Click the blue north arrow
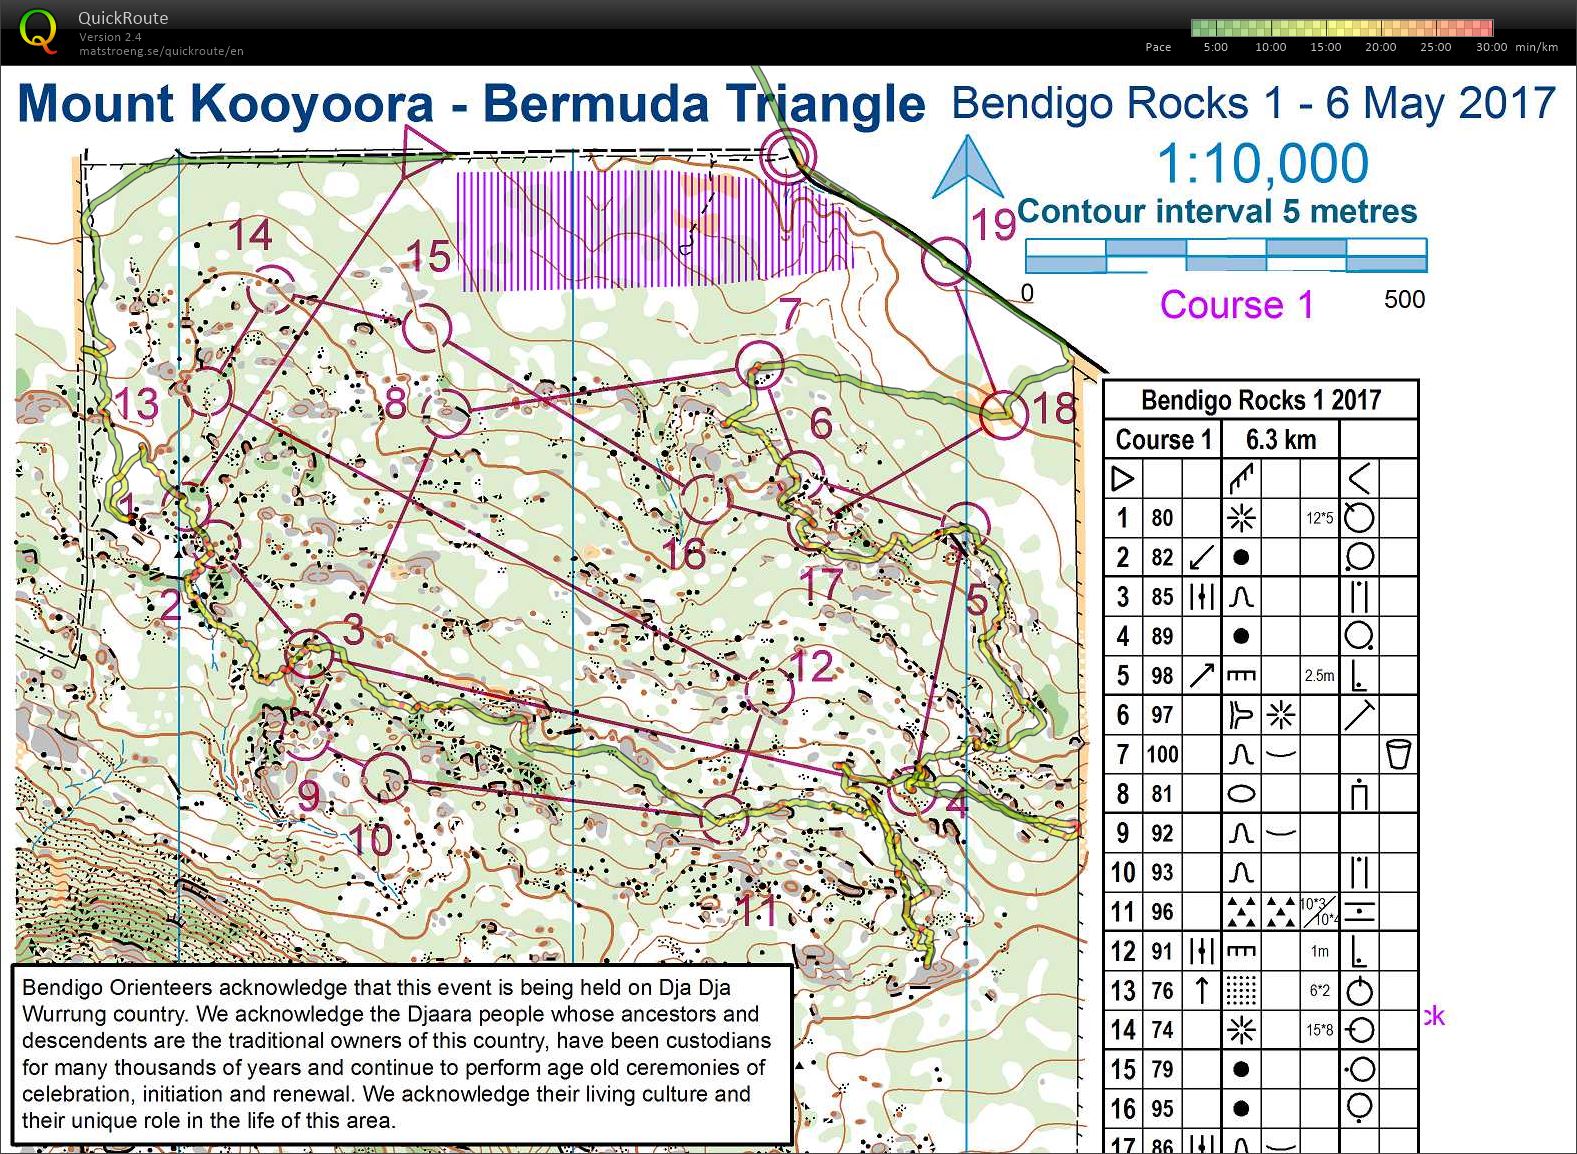 (x=966, y=169)
